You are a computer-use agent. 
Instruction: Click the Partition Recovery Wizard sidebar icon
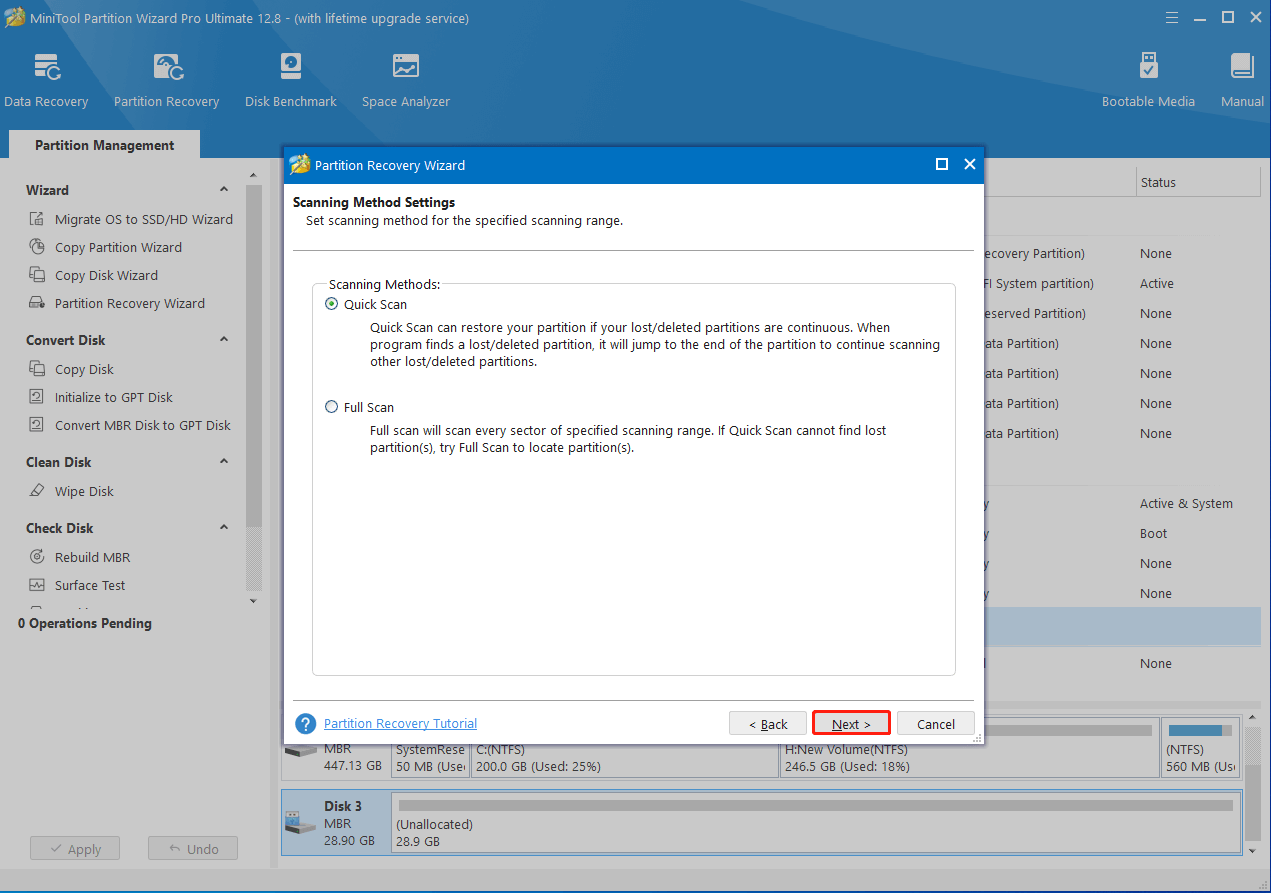tap(37, 303)
